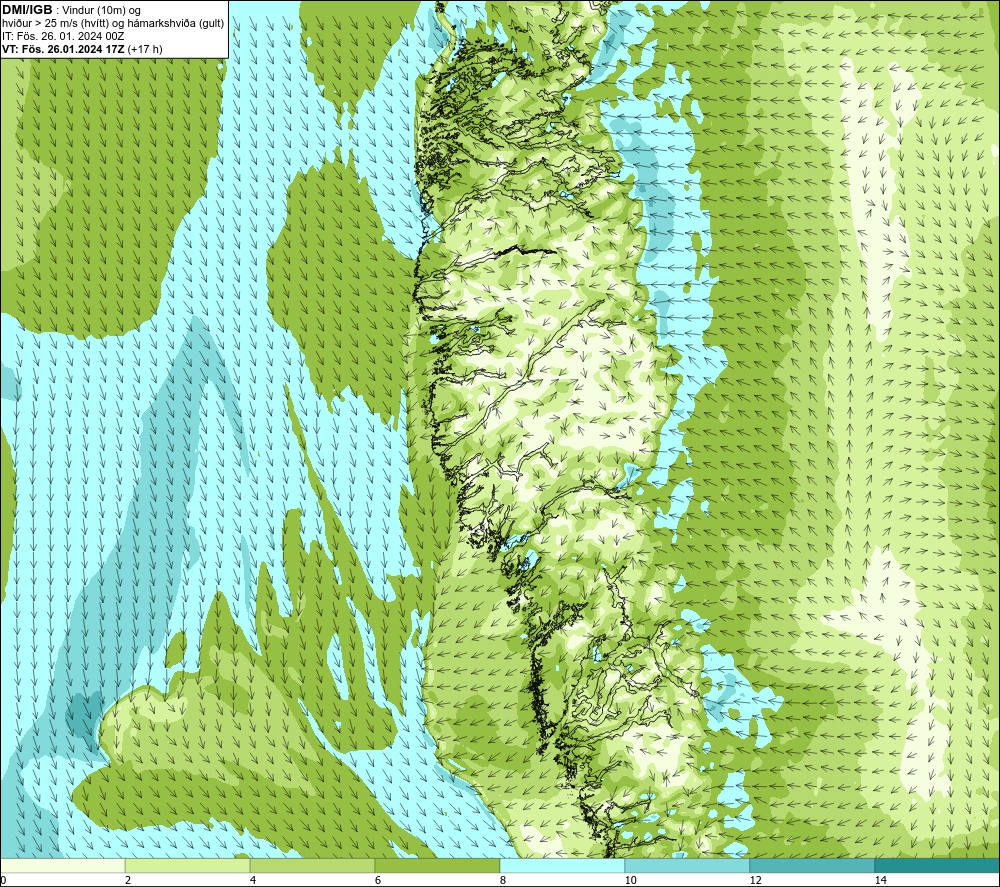Click the 0–2 m/s palest color band
Viewport: 1000px width, 887px height.
point(62,865)
